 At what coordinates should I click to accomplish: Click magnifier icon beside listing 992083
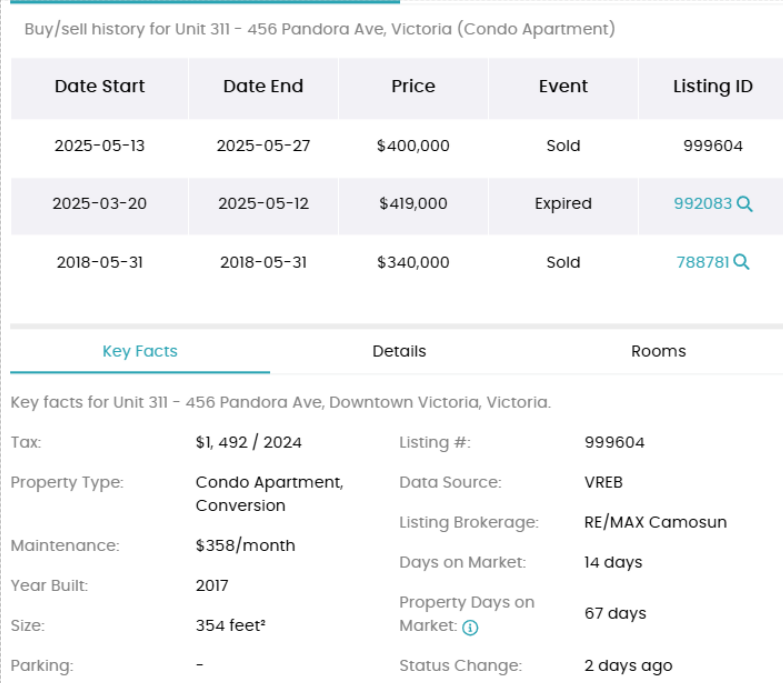pos(745,204)
